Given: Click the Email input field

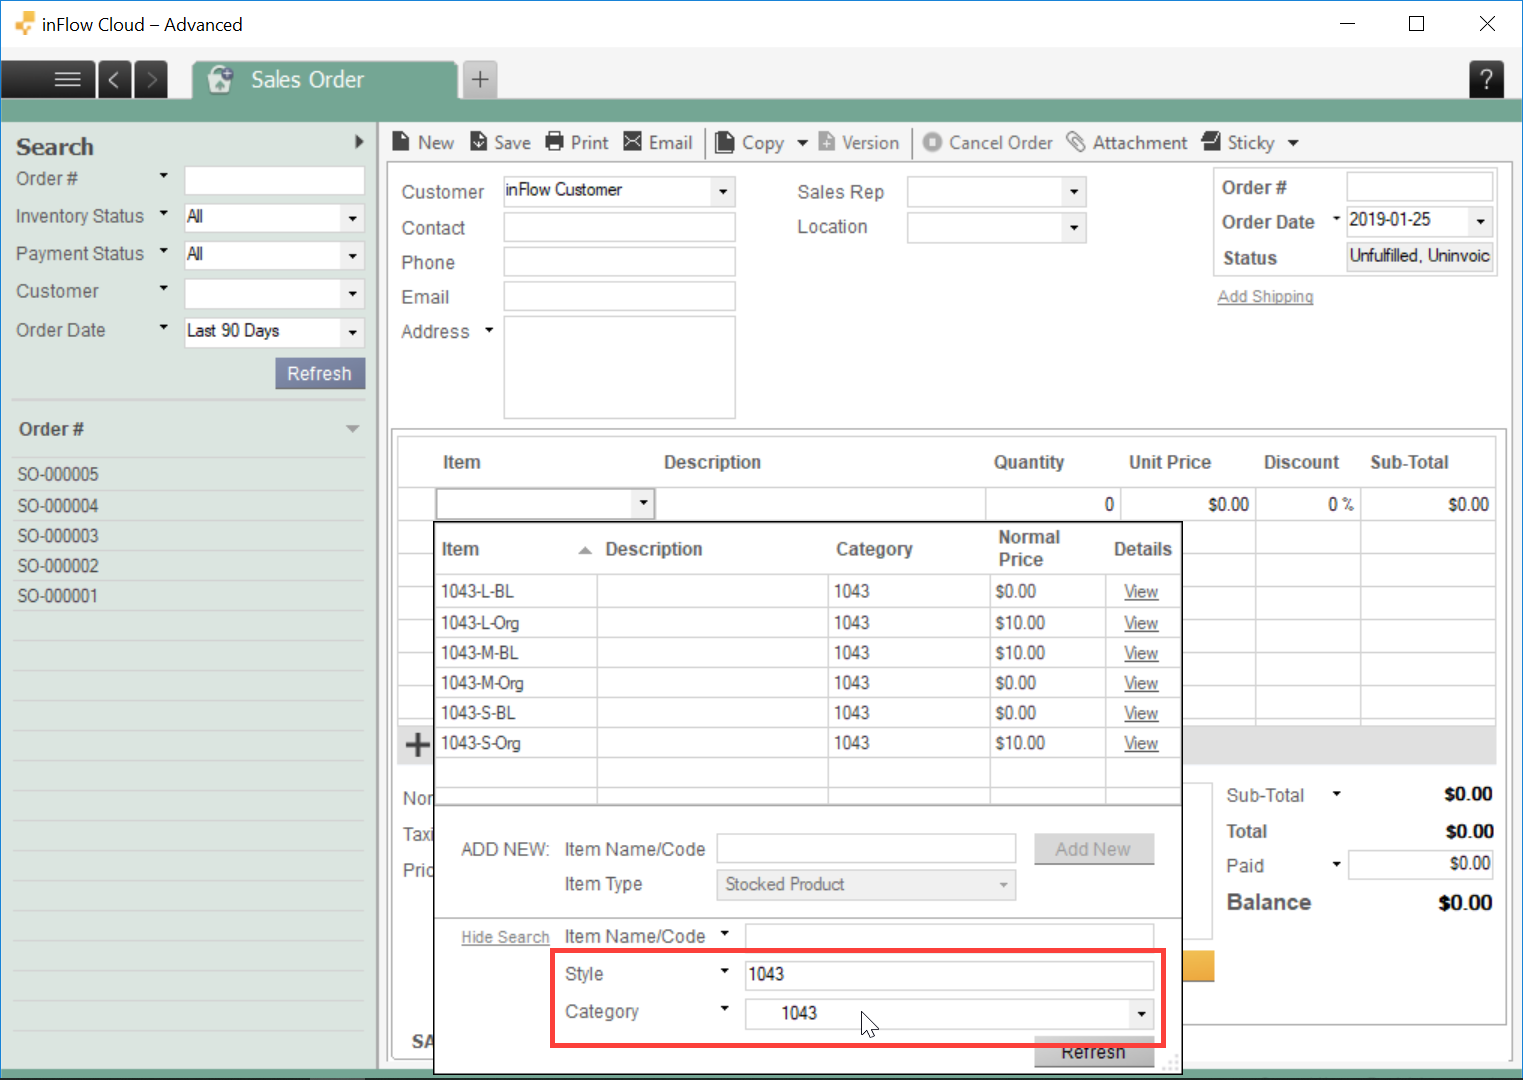Looking at the screenshot, I should (x=619, y=296).
